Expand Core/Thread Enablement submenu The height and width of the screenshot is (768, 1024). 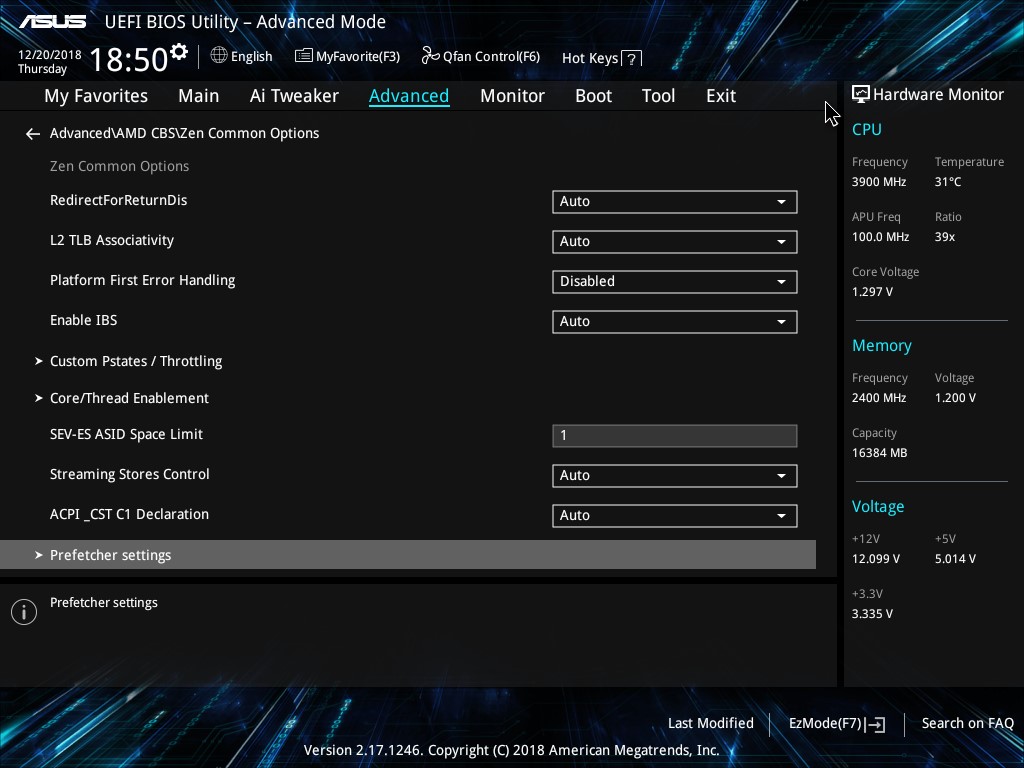pyautogui.click(x=129, y=398)
